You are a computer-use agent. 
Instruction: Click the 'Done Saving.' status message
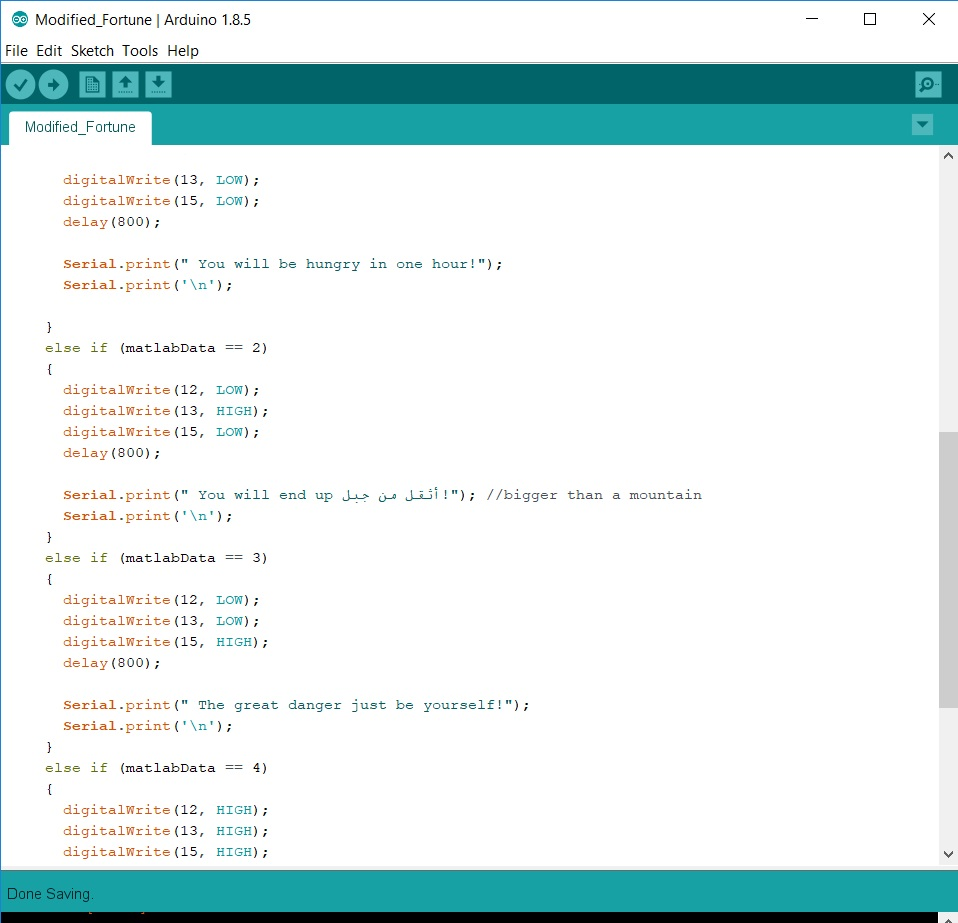pos(50,894)
